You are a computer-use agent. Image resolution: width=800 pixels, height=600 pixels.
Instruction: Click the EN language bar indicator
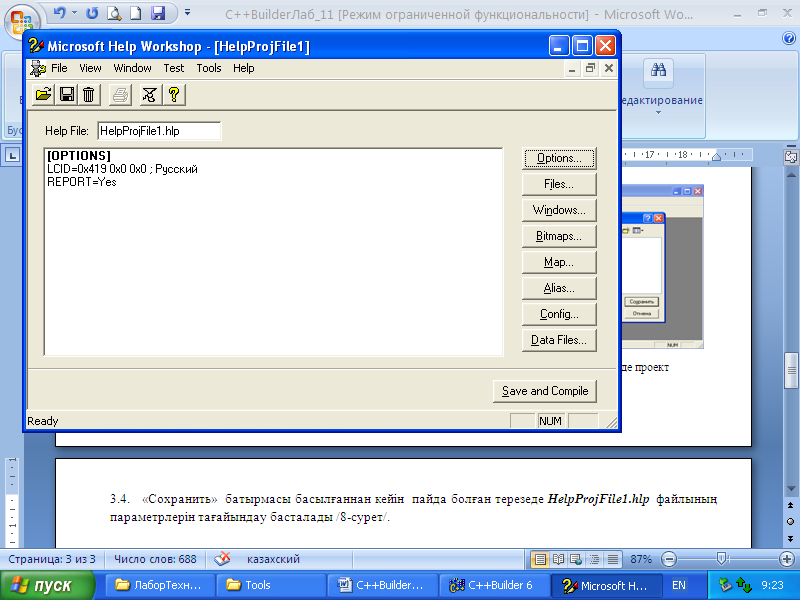[679, 585]
